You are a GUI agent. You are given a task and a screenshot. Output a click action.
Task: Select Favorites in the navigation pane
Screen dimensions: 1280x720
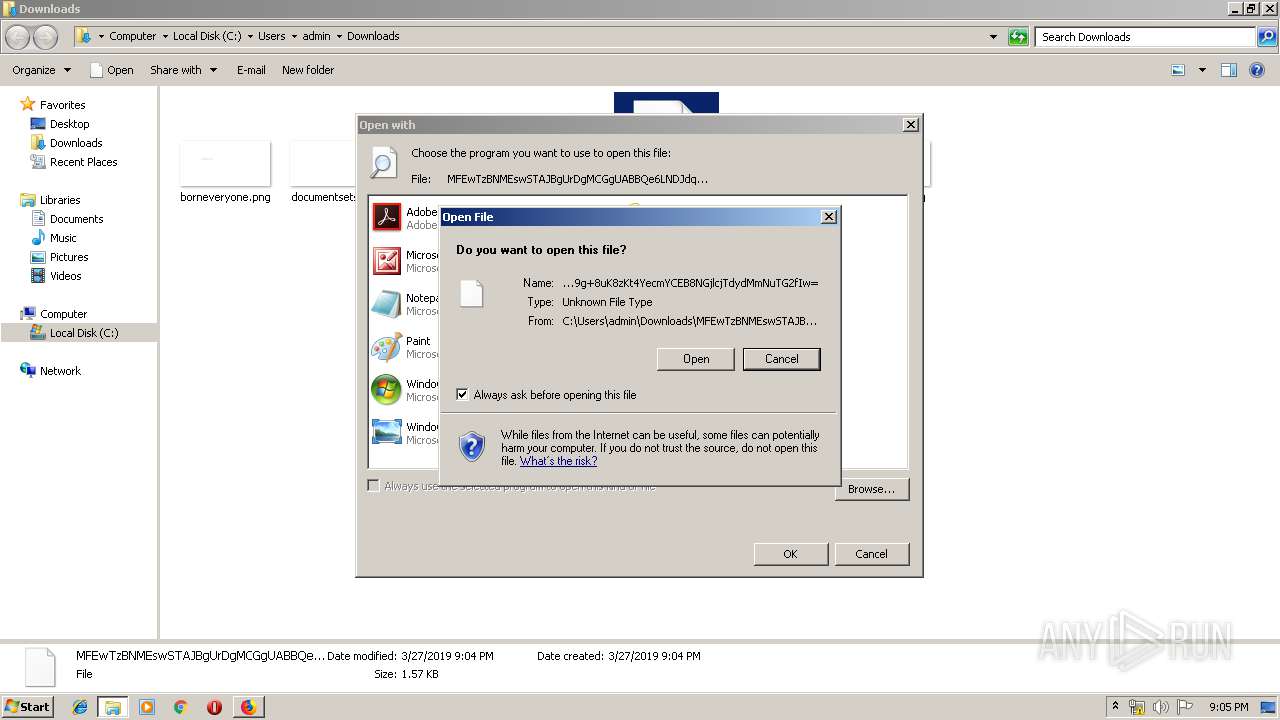[x=62, y=105]
